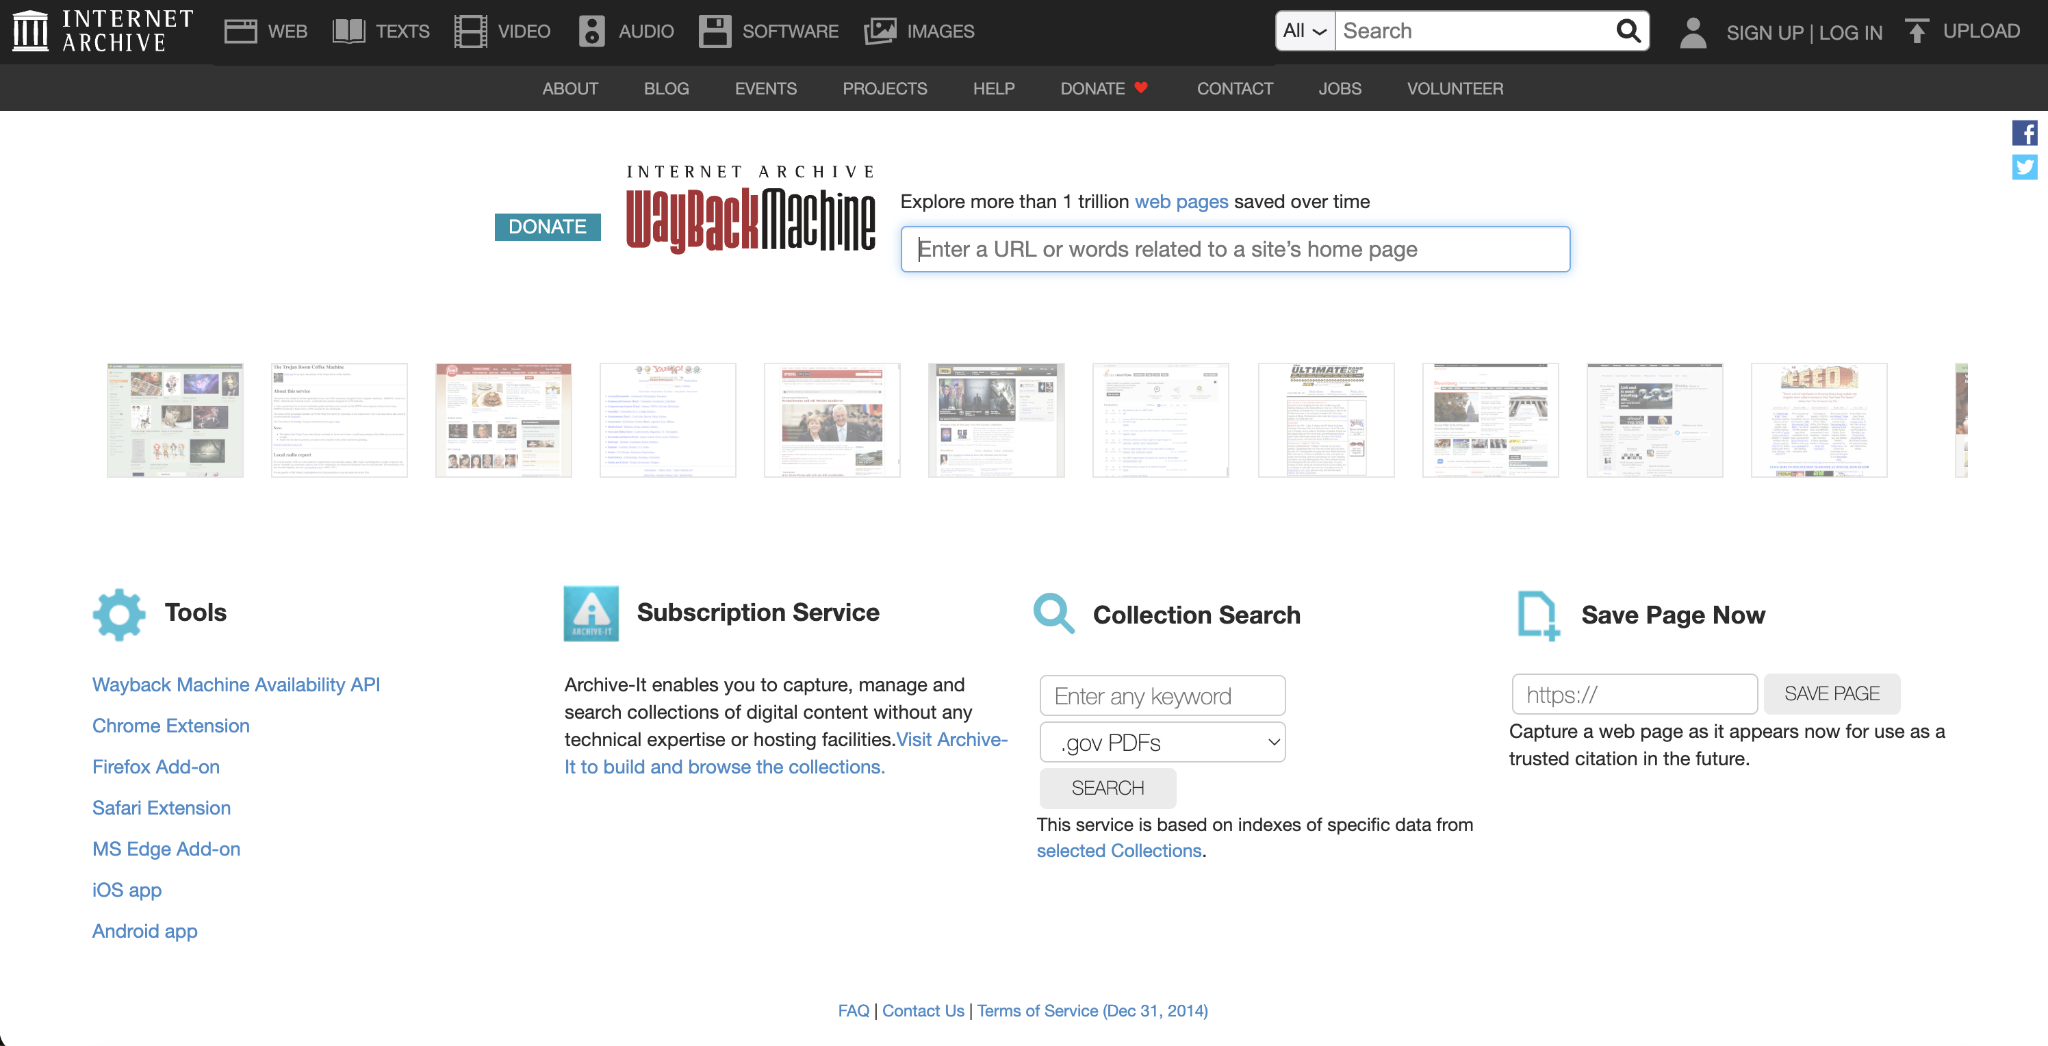This screenshot has width=2048, height=1046.
Task: Click the SAVE PAGE button
Action: (1832, 694)
